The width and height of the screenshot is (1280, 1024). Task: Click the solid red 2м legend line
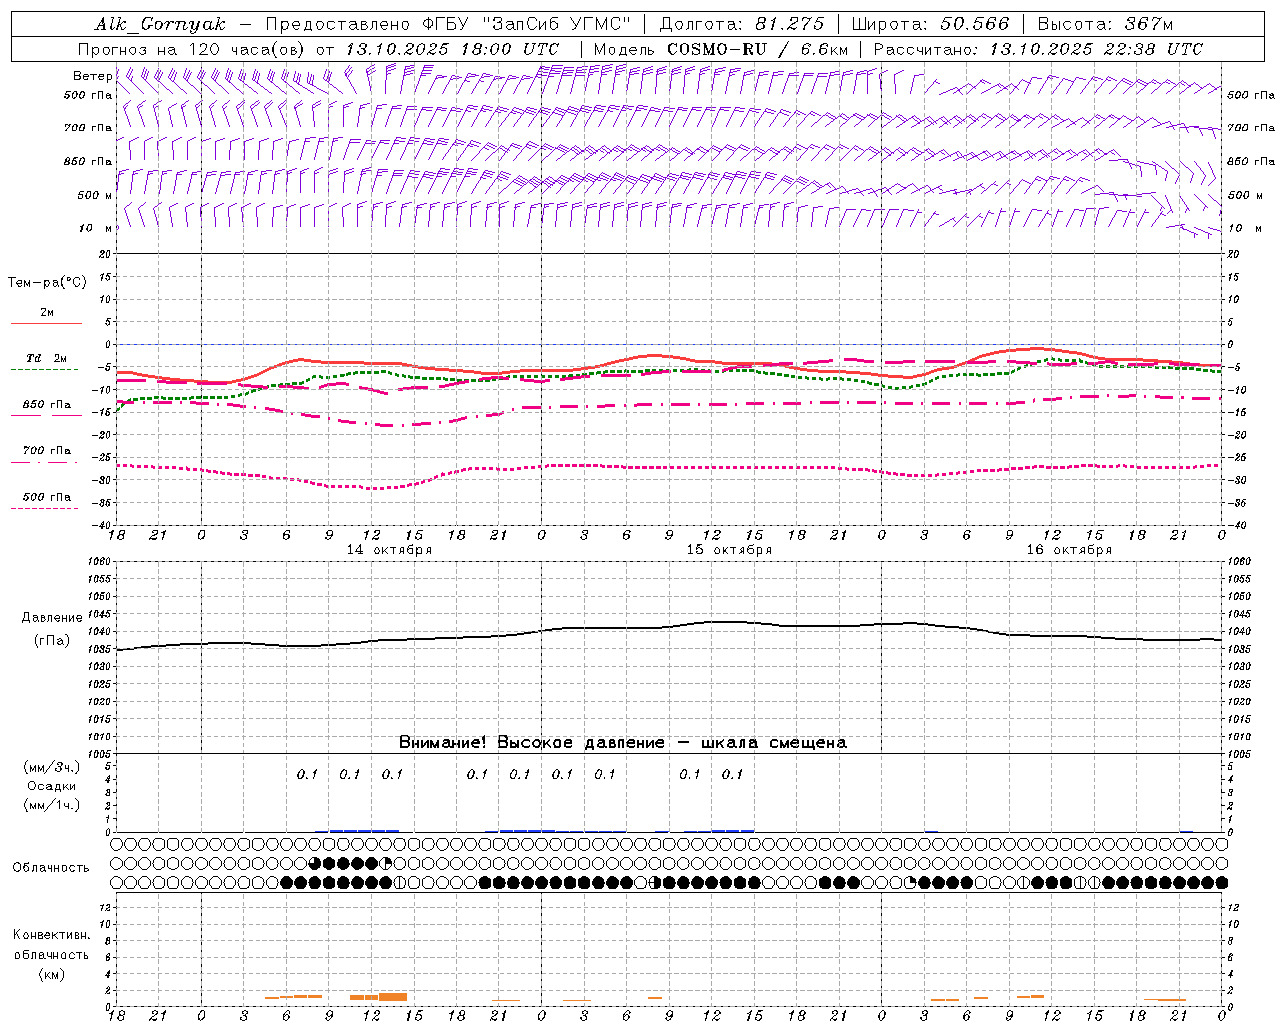(46, 323)
